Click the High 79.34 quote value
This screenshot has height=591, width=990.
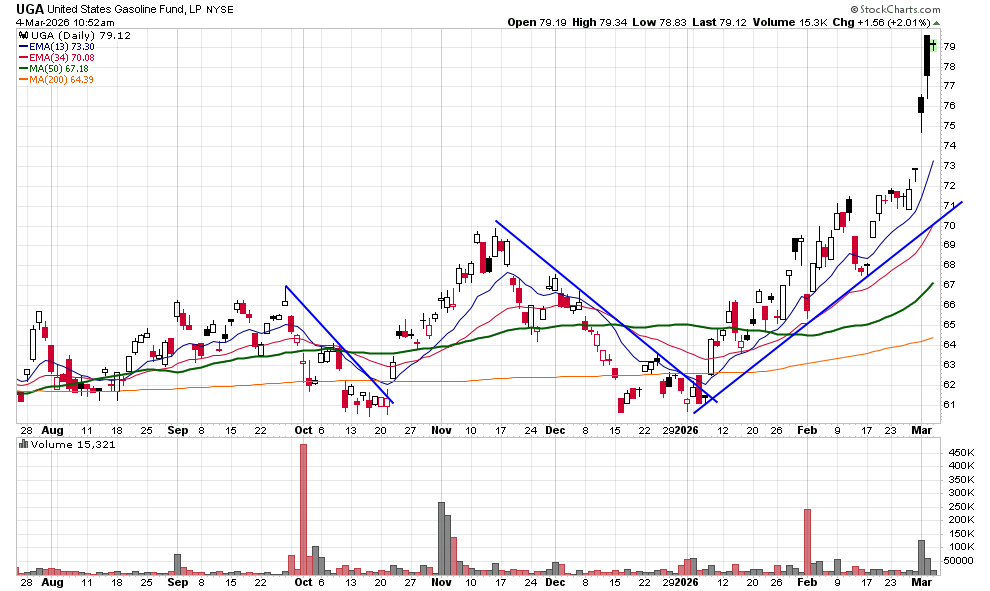tap(600, 22)
